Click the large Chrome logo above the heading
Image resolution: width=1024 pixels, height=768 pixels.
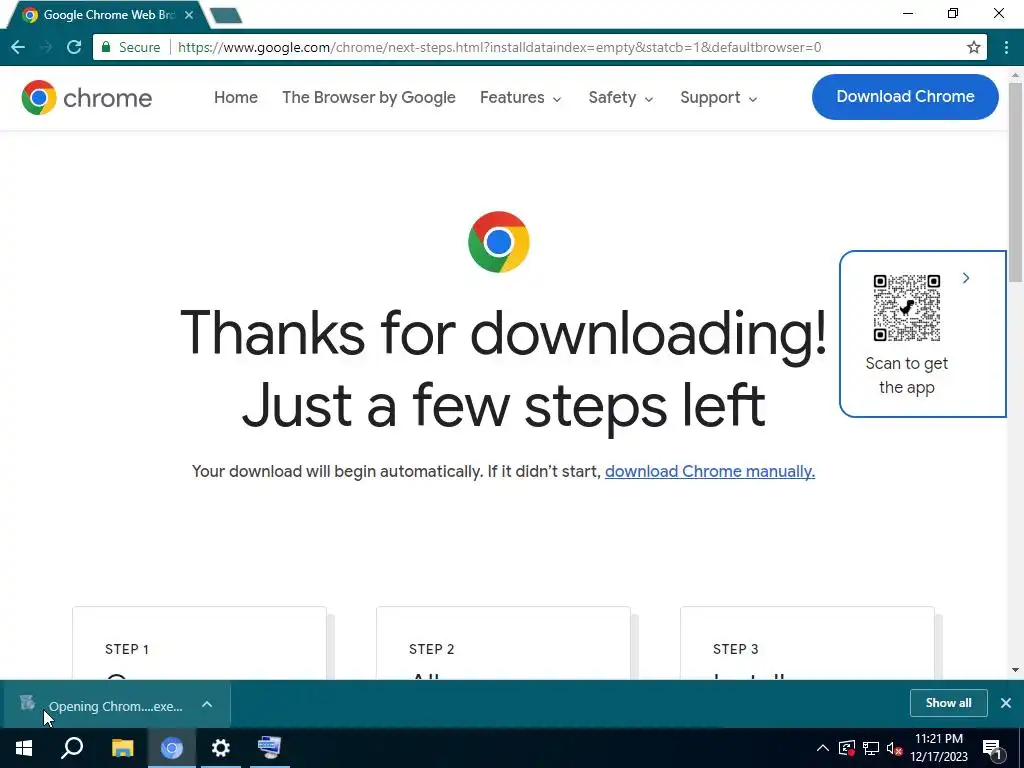tap(498, 242)
